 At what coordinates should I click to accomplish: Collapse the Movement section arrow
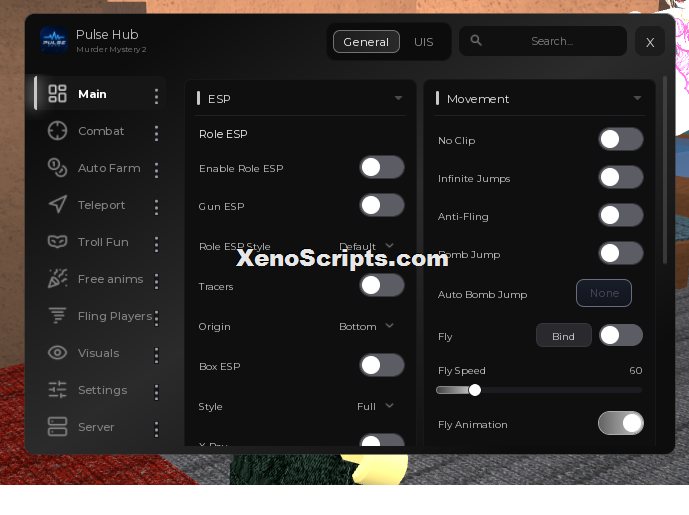coord(637,98)
